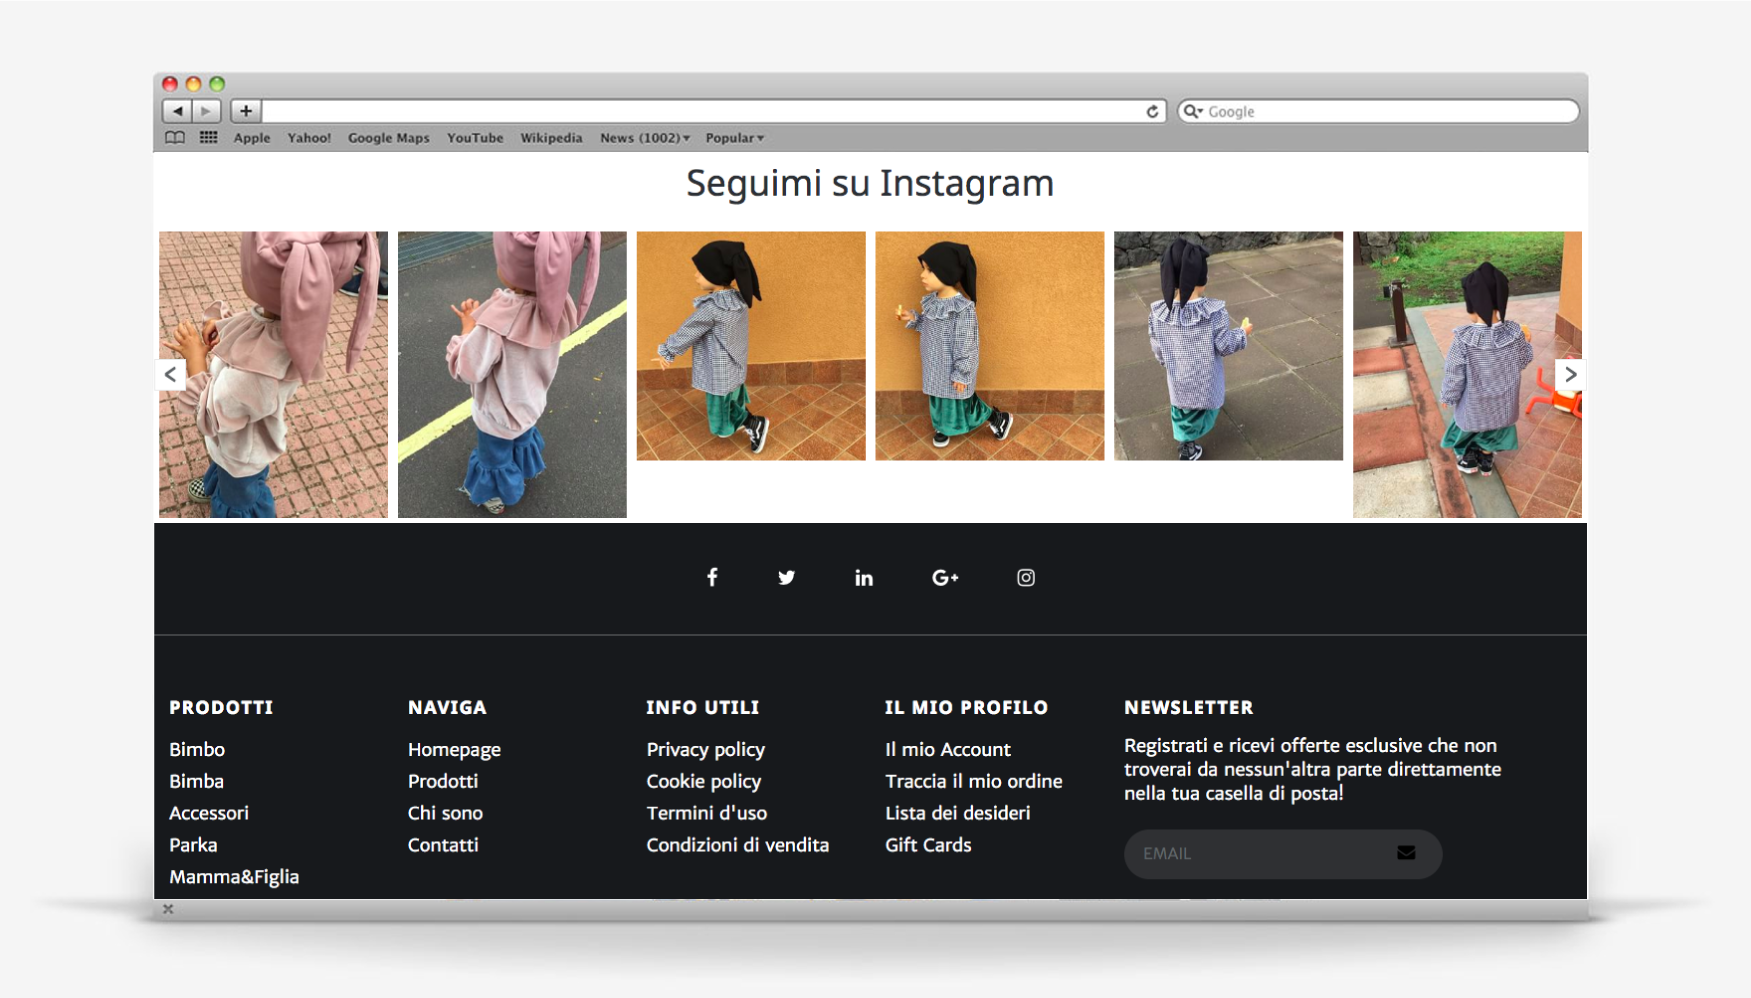Open the Twitter social icon
The image size is (1751, 998).
[x=787, y=578]
